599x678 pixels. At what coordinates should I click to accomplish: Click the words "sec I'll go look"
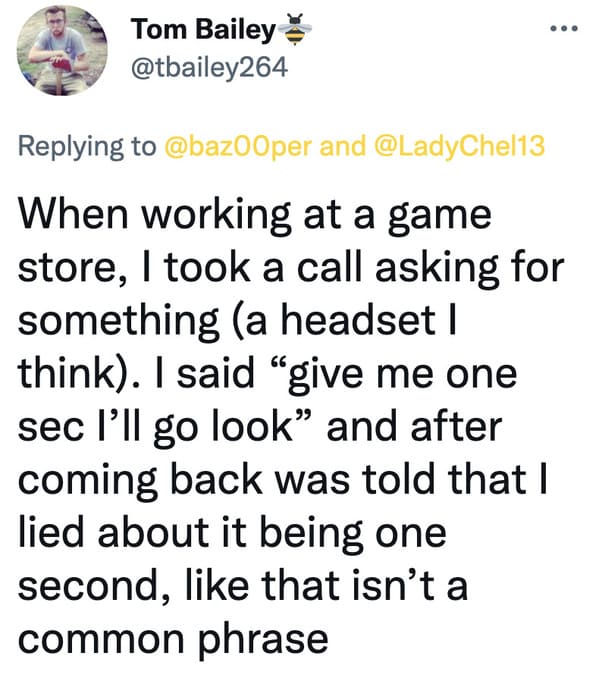point(156,427)
